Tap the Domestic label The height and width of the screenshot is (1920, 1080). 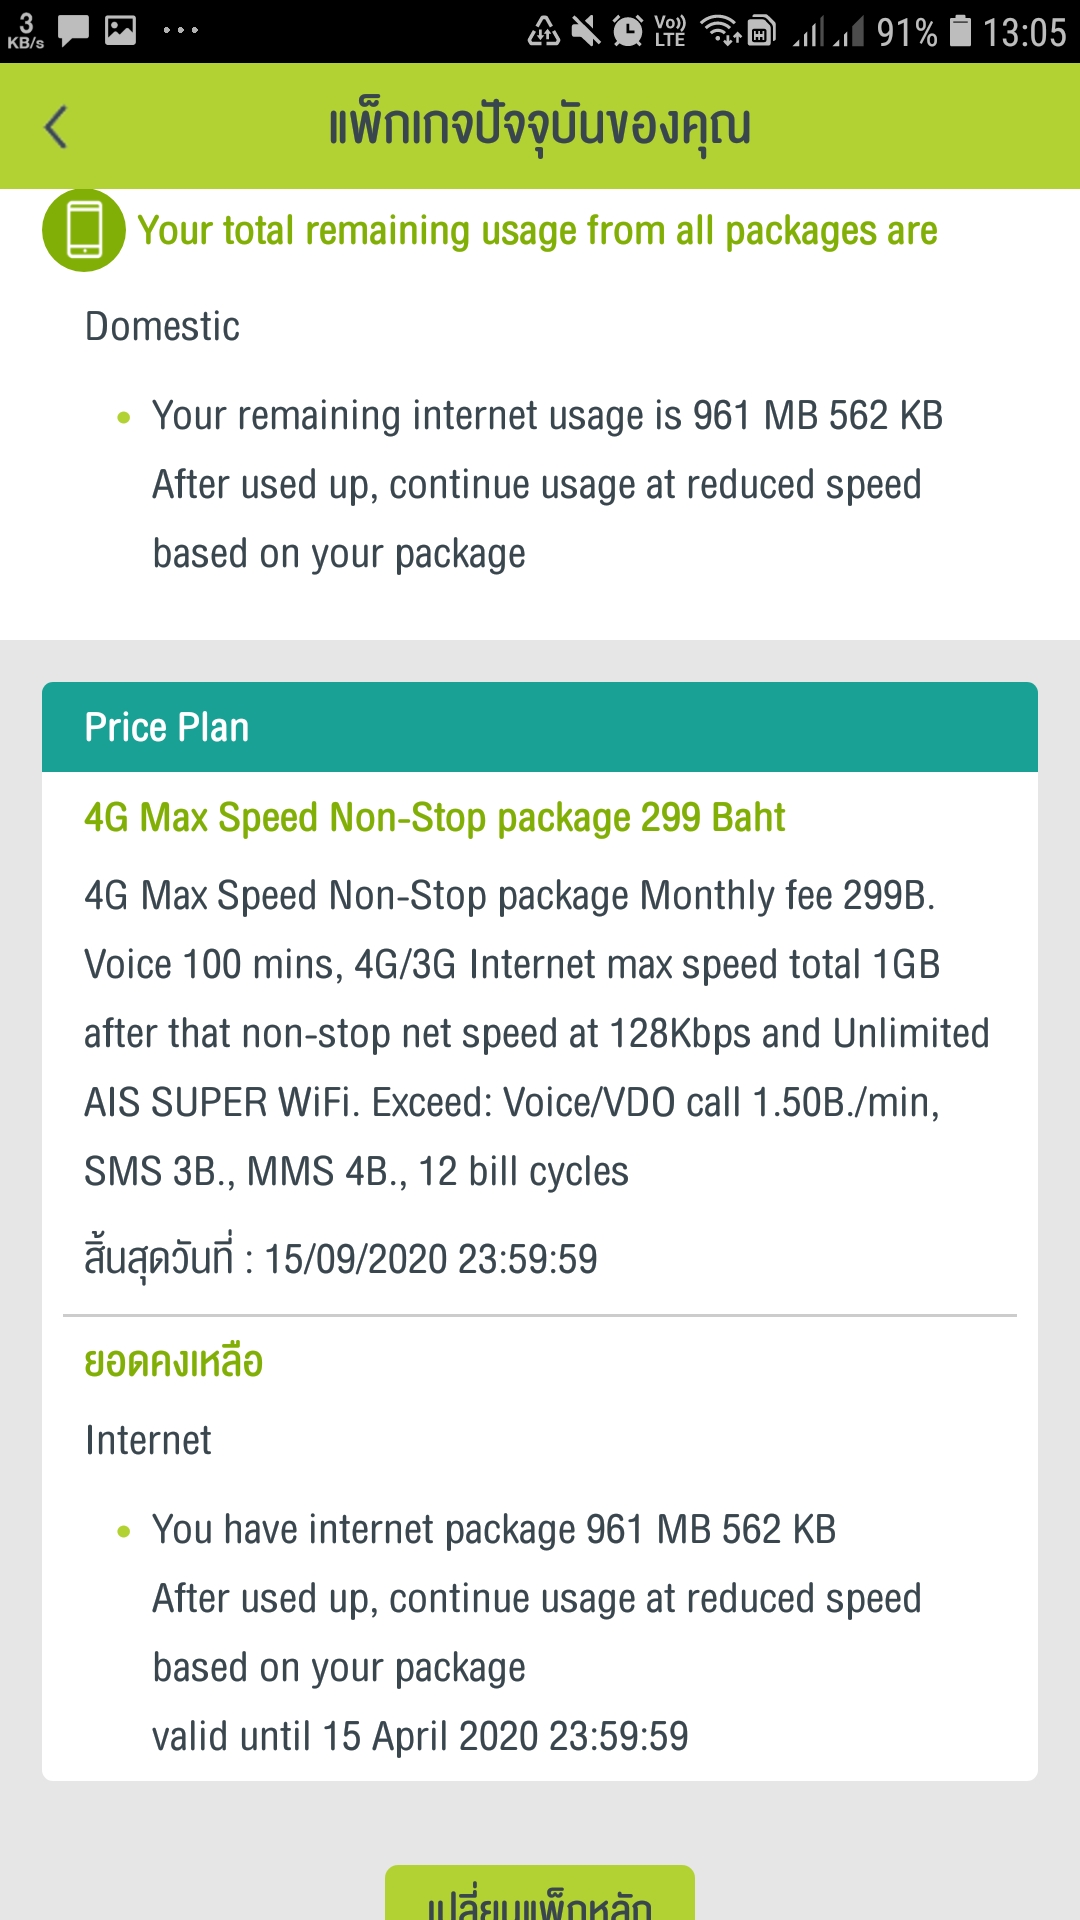[x=162, y=326]
